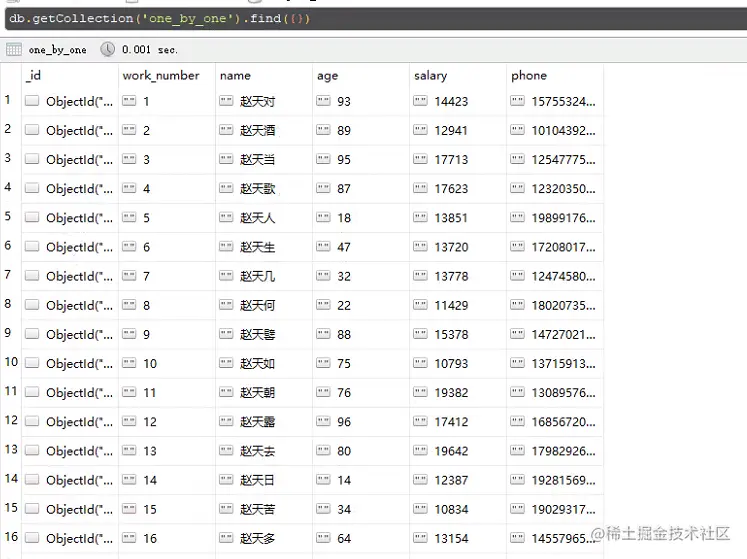Click the query input db.getCollection('one_by_one')
This screenshot has height=559, width=747.
(x=376, y=19)
